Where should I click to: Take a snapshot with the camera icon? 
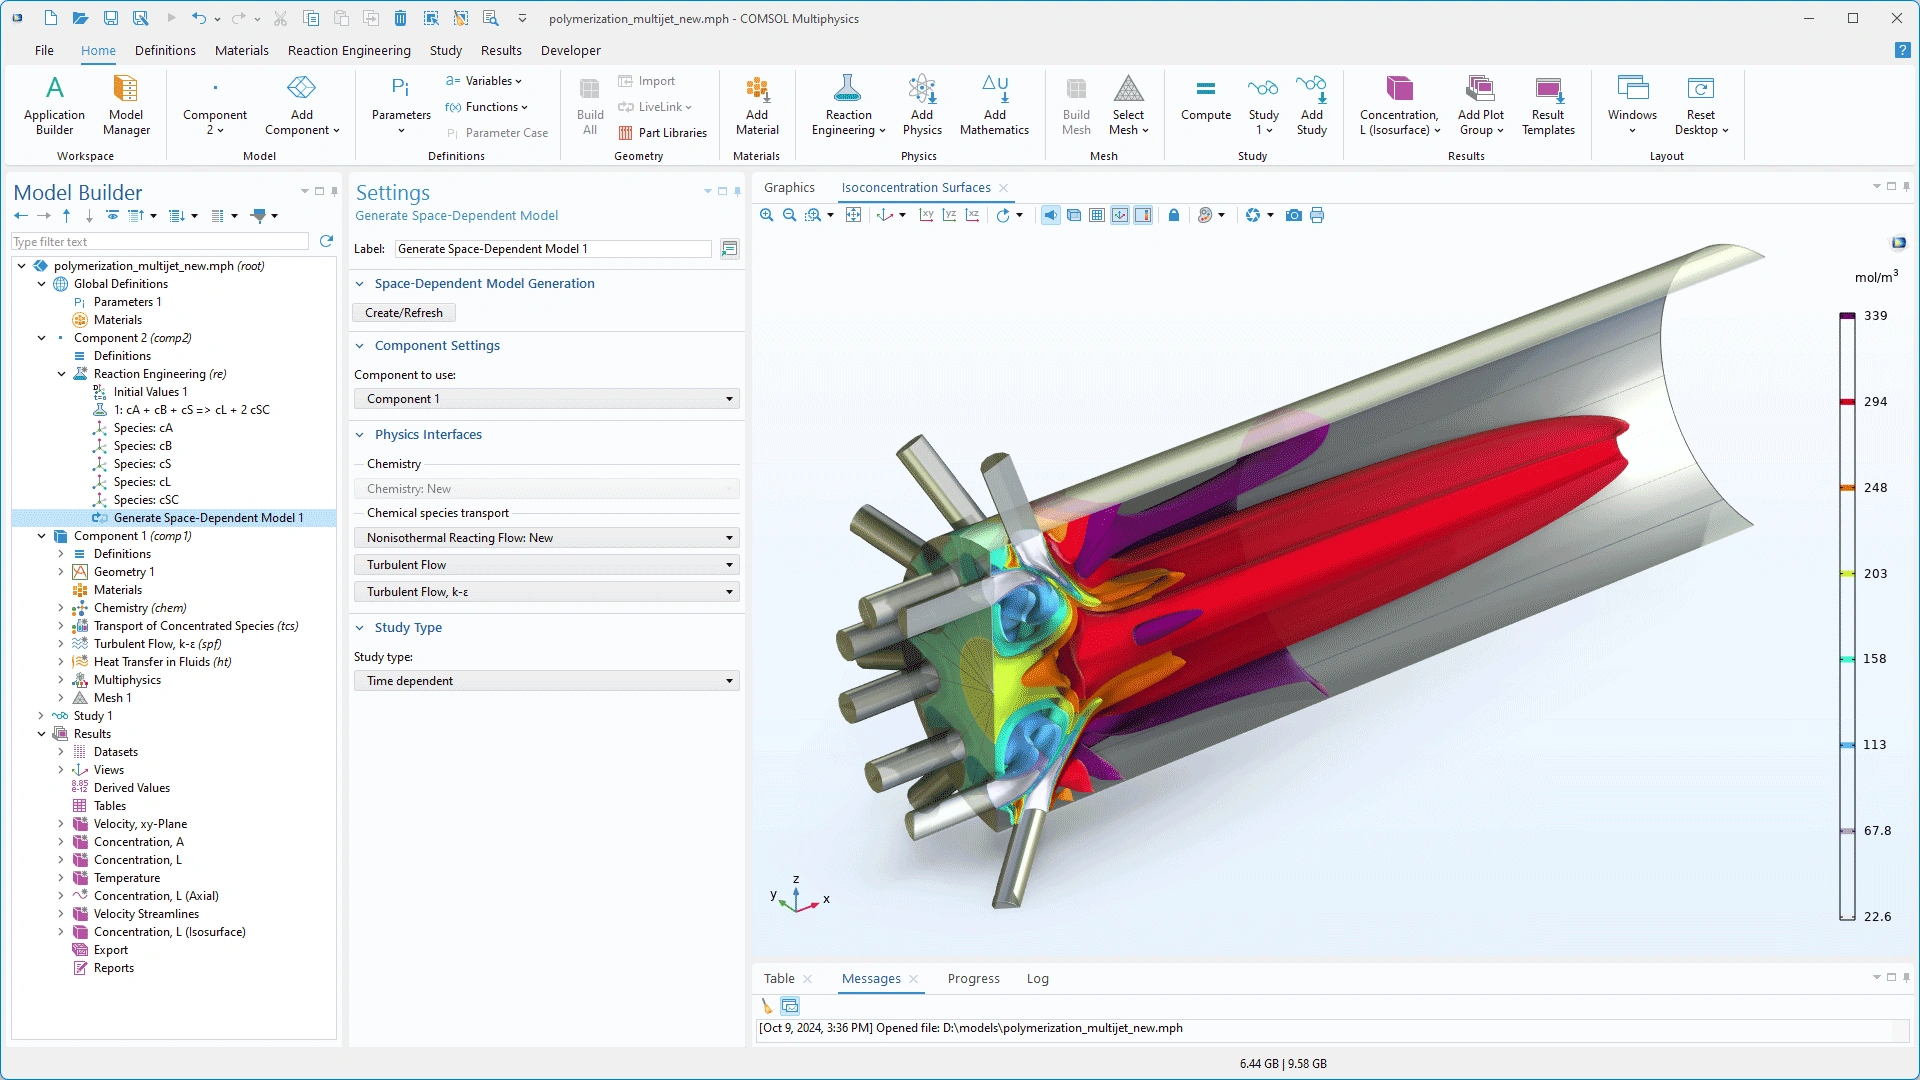(1293, 215)
